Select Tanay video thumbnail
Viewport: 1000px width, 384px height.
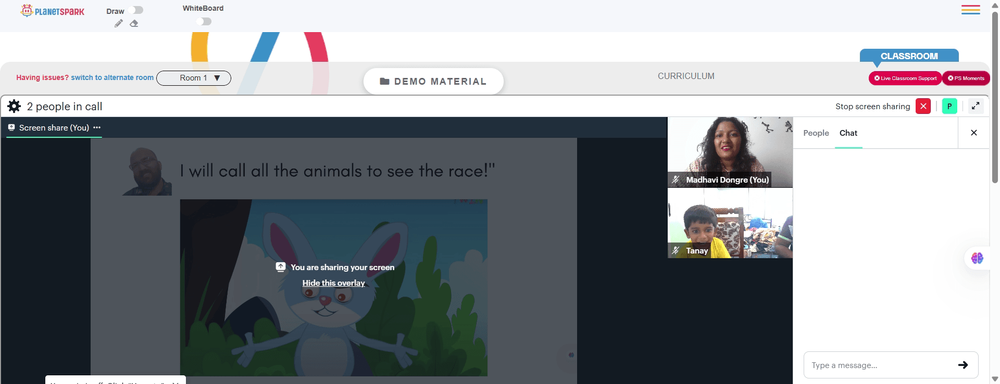[730, 223]
